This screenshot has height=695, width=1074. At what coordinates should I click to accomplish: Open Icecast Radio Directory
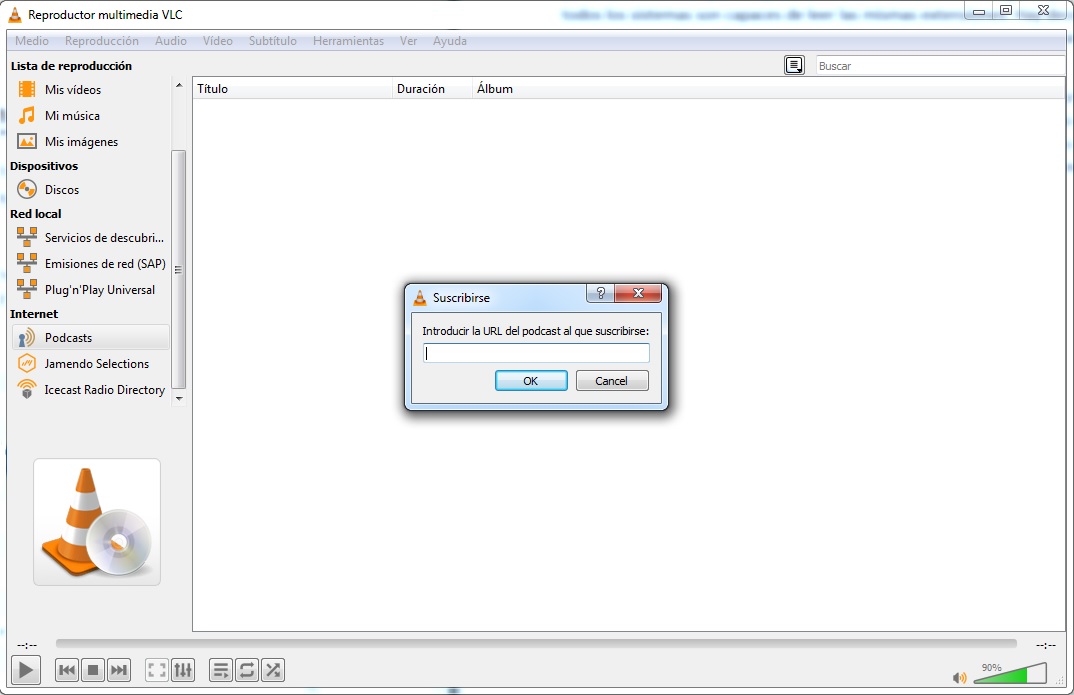tap(104, 390)
